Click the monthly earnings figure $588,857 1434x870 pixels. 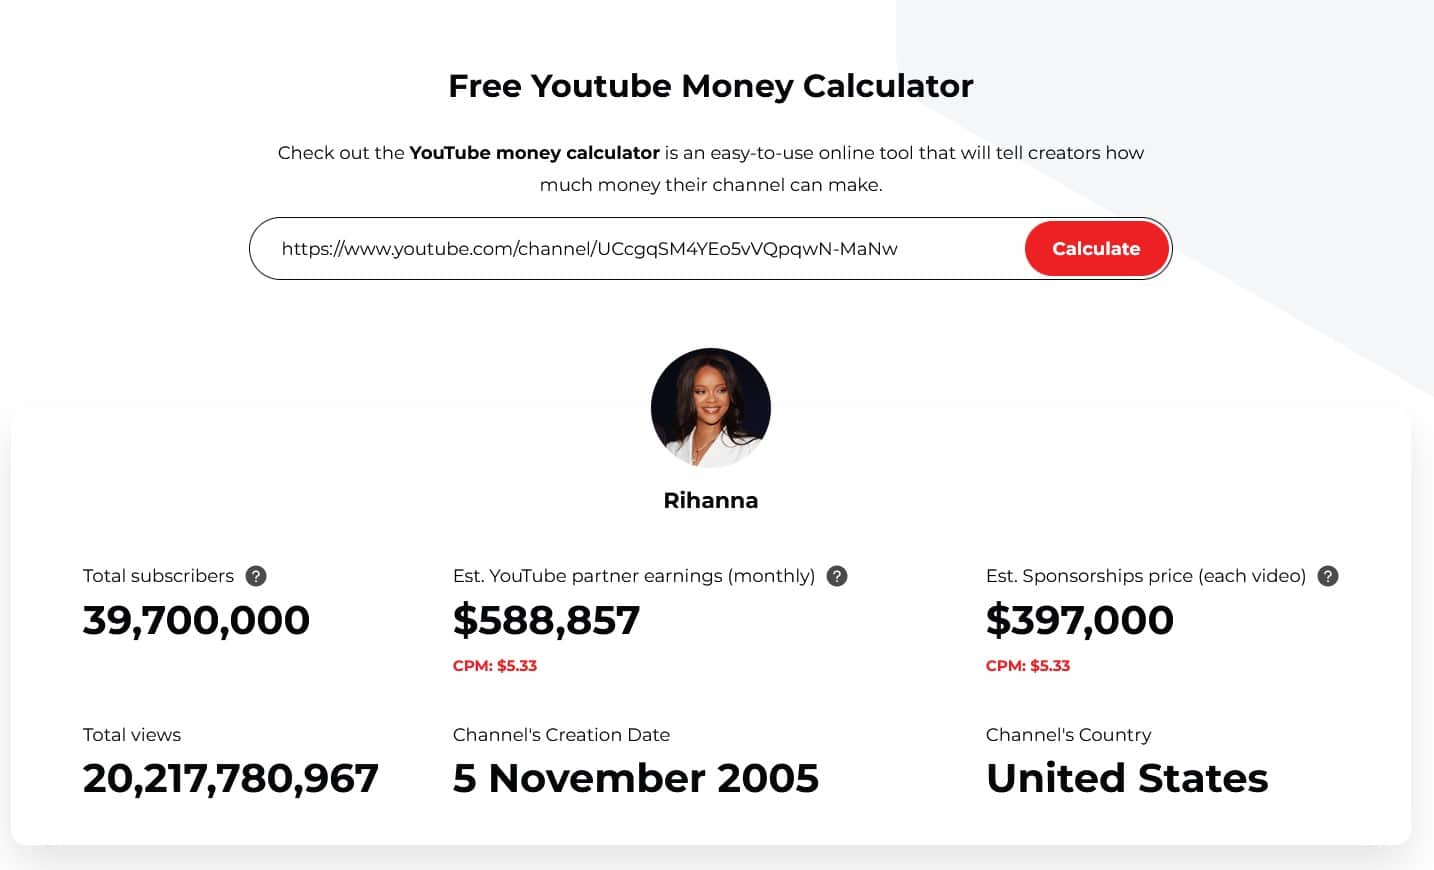click(x=547, y=620)
